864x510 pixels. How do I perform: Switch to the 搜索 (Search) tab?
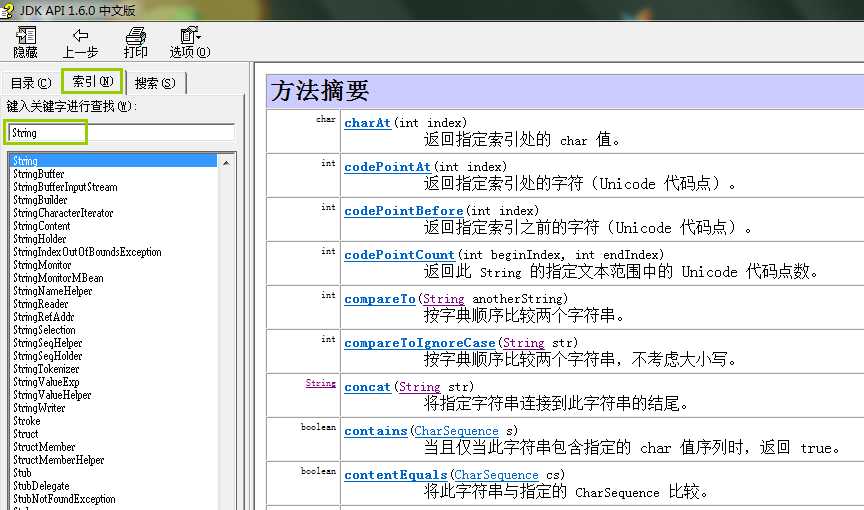155,83
